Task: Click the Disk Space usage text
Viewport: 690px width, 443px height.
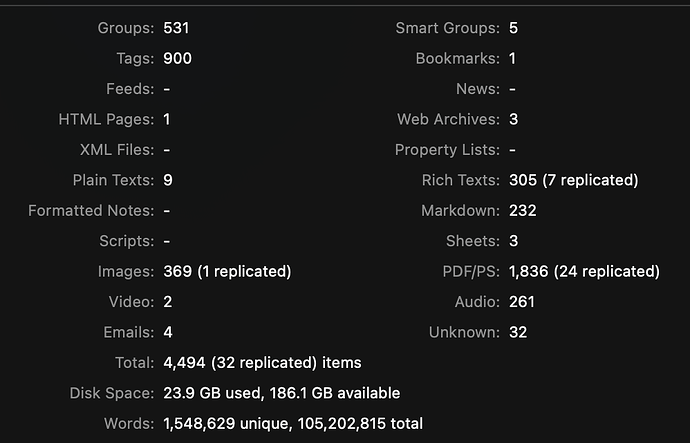Action: [x=282, y=393]
